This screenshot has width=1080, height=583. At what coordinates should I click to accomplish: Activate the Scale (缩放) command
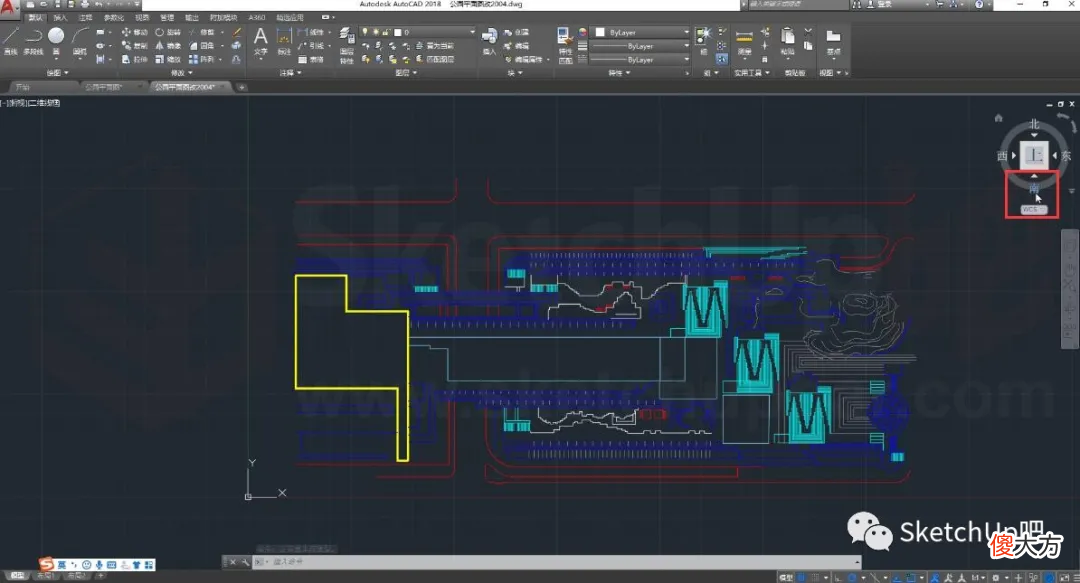[x=167, y=59]
